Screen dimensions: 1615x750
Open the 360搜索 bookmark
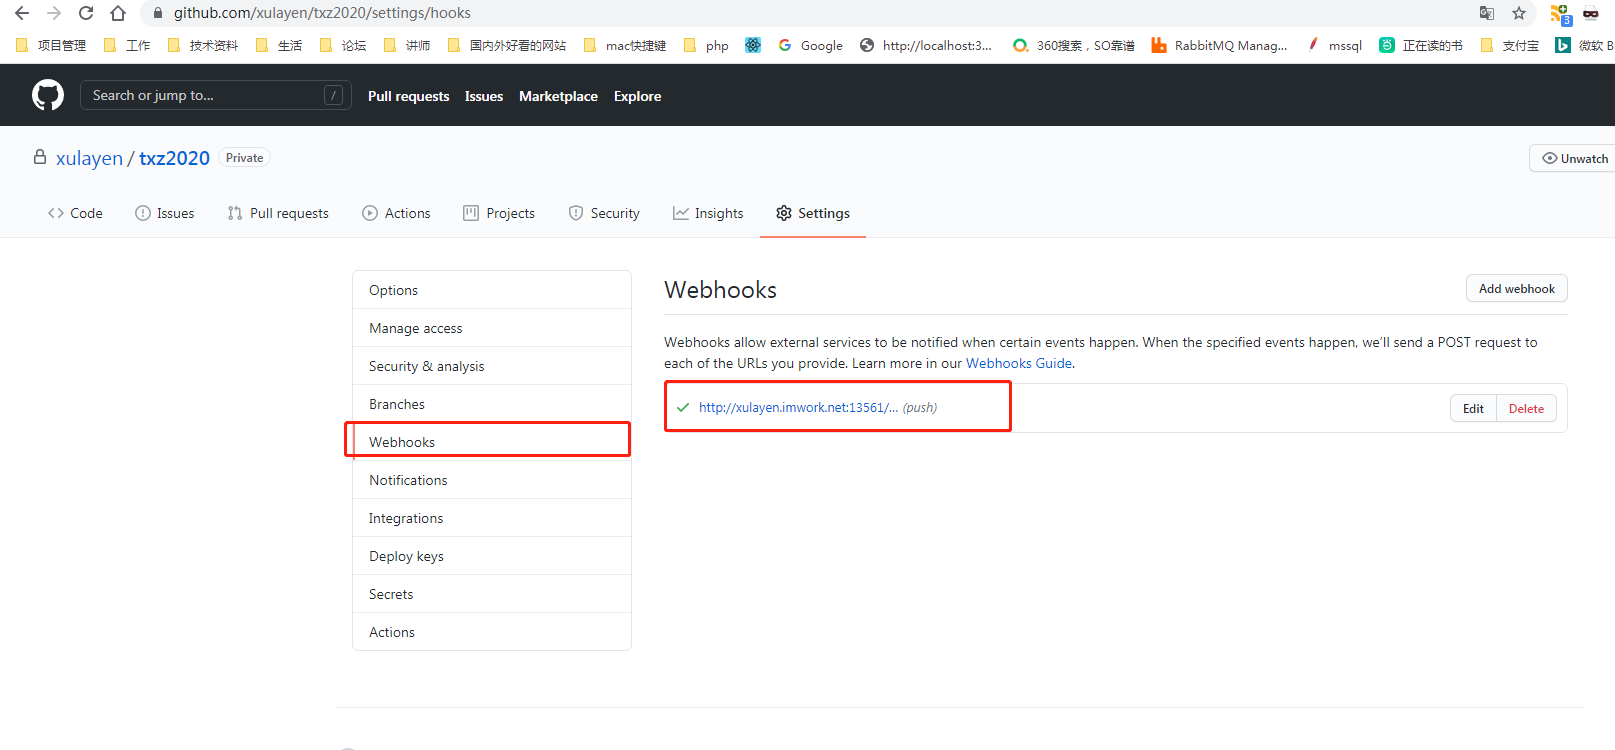tap(1074, 45)
